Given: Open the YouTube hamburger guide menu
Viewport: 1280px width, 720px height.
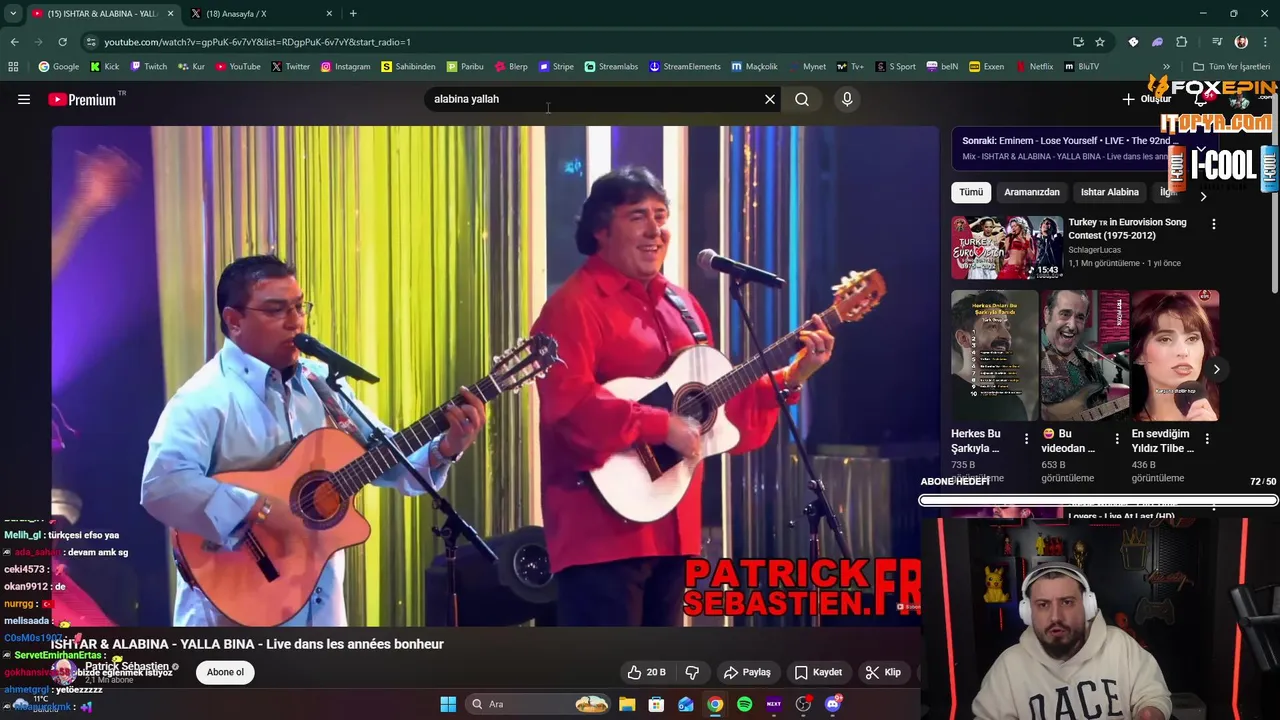Looking at the screenshot, I should click(x=24, y=99).
